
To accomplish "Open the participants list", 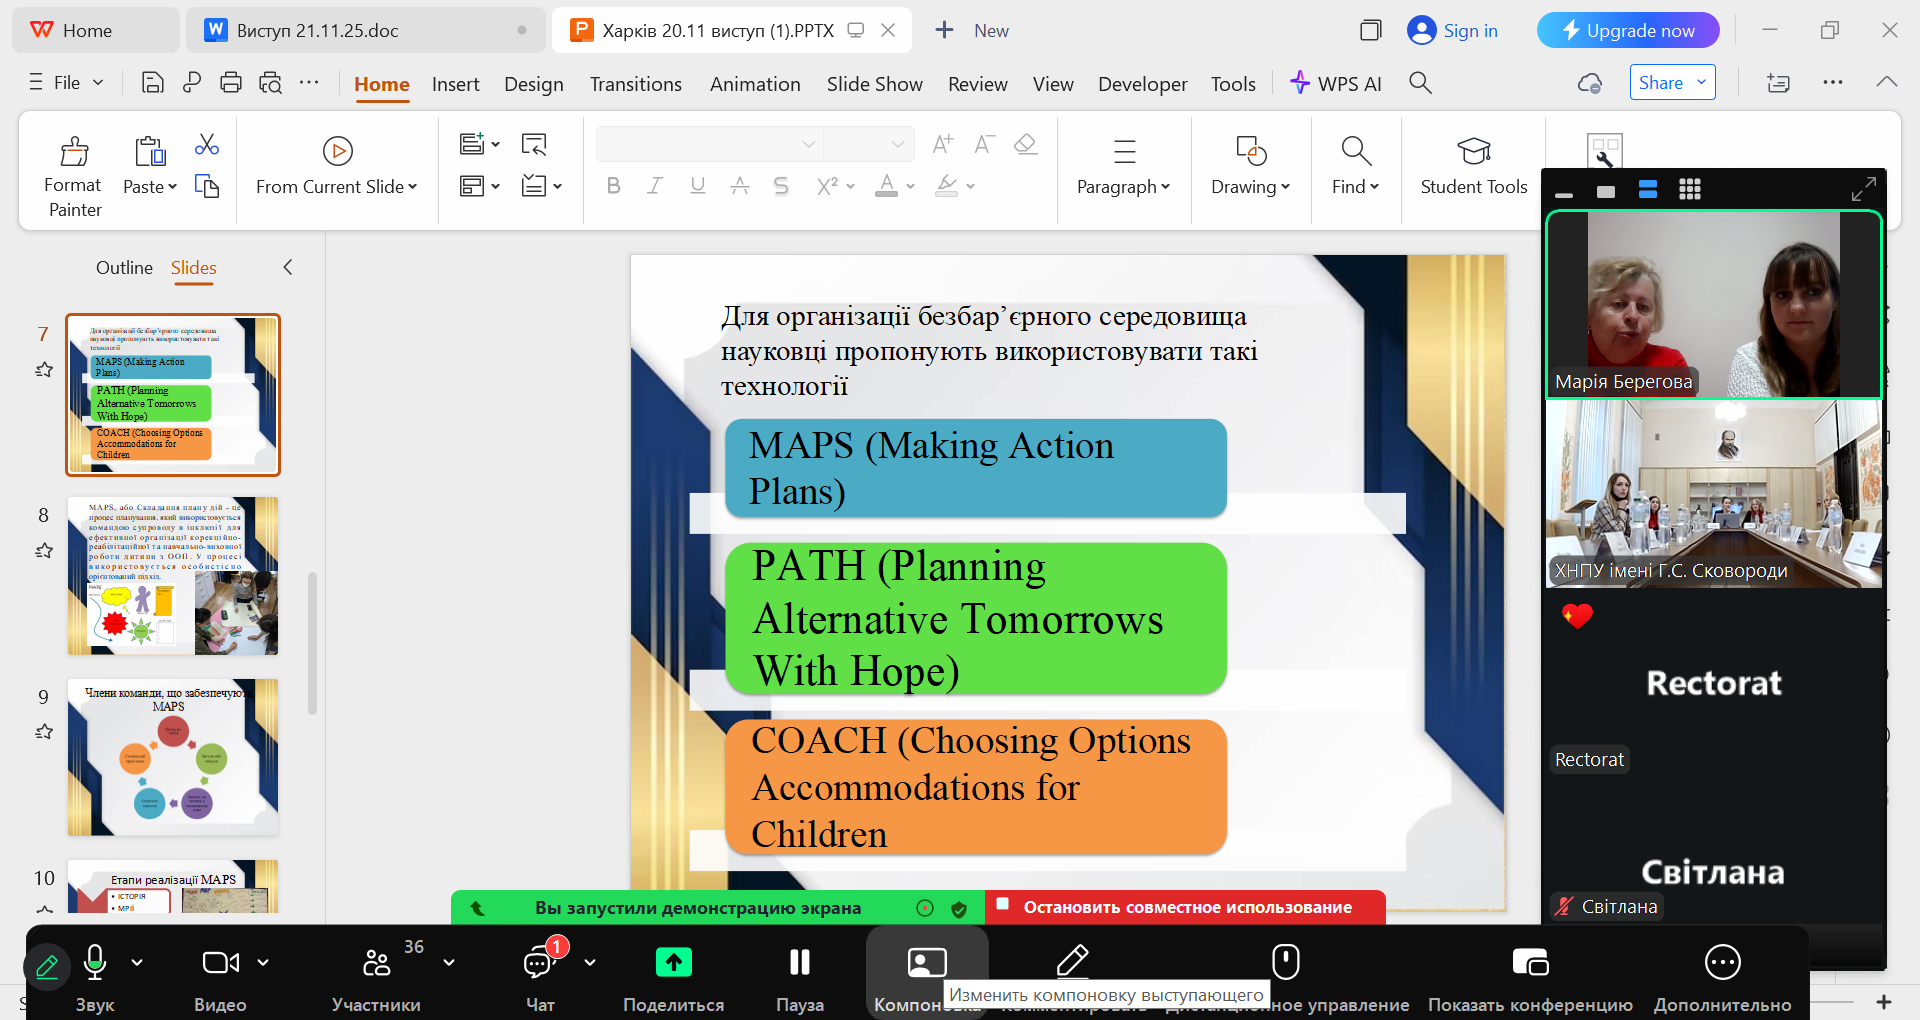I will (x=376, y=963).
